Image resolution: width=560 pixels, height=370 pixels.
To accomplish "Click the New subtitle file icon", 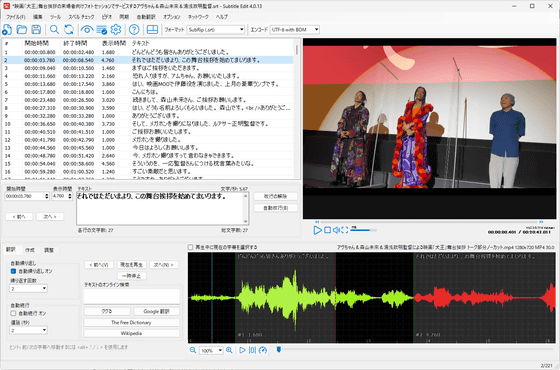I will tap(7, 30).
